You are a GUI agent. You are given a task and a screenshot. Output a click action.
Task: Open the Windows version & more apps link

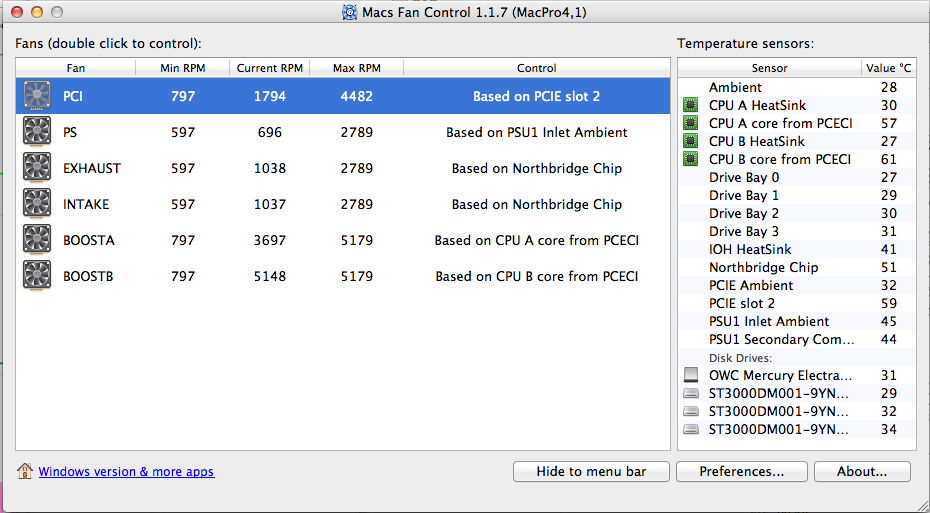[x=126, y=471]
